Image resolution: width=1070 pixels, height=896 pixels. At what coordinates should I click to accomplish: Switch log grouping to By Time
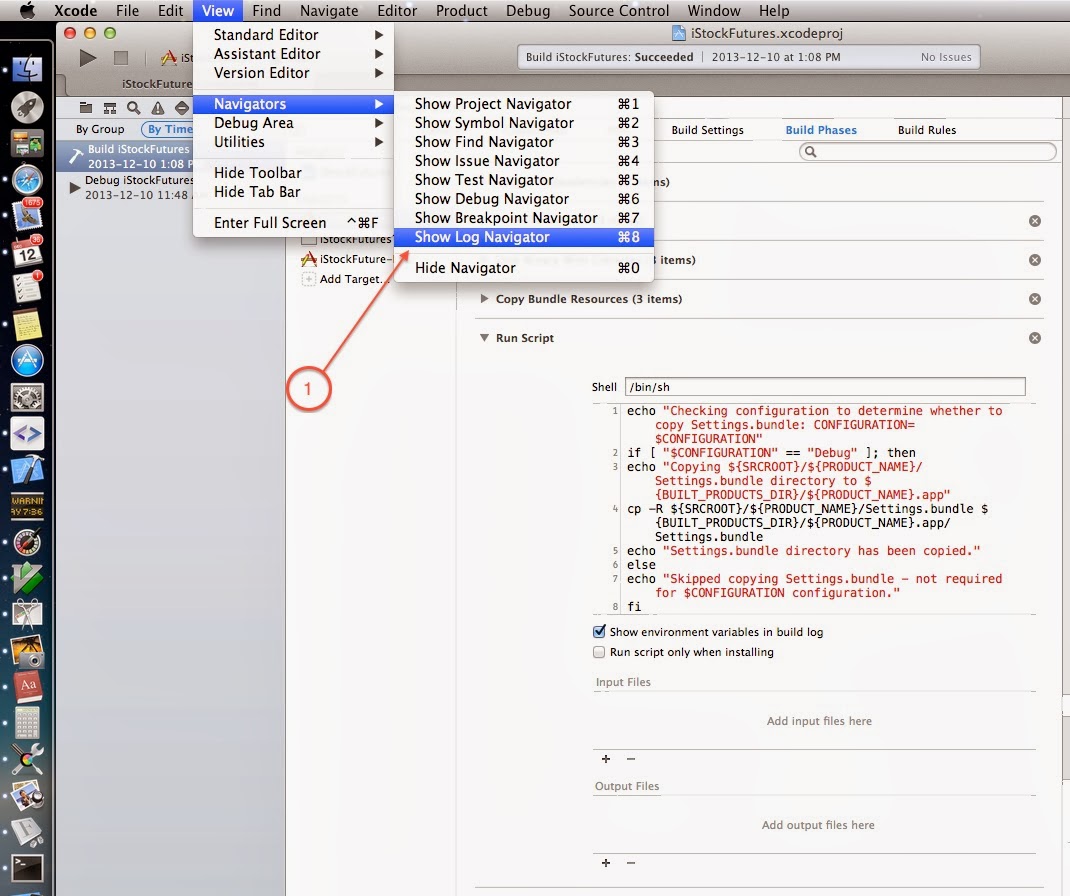pyautogui.click(x=170, y=129)
